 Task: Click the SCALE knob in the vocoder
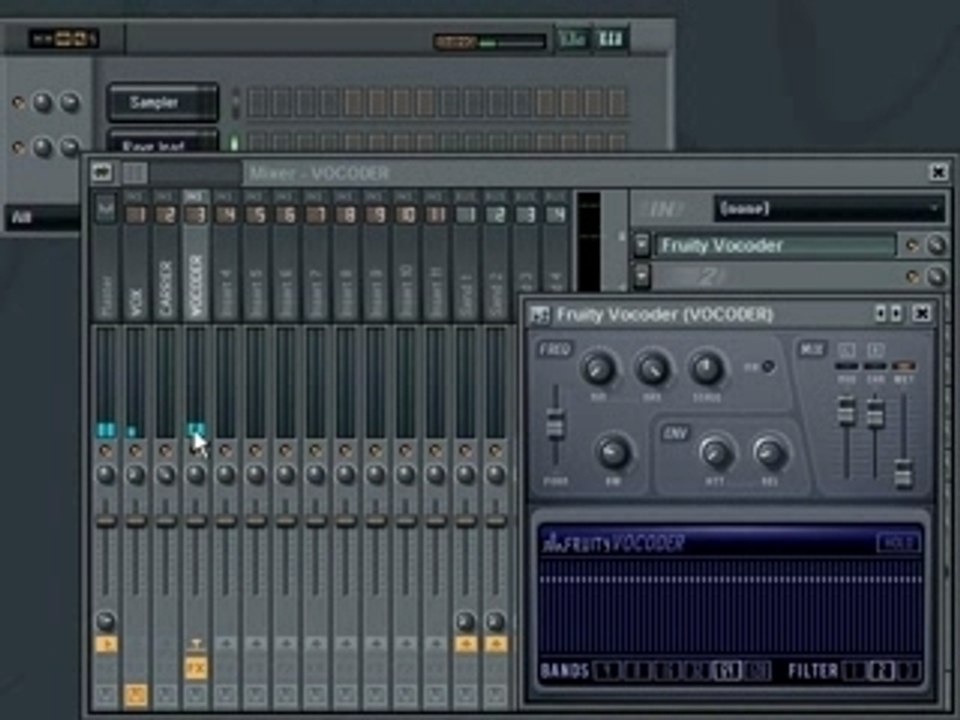707,369
